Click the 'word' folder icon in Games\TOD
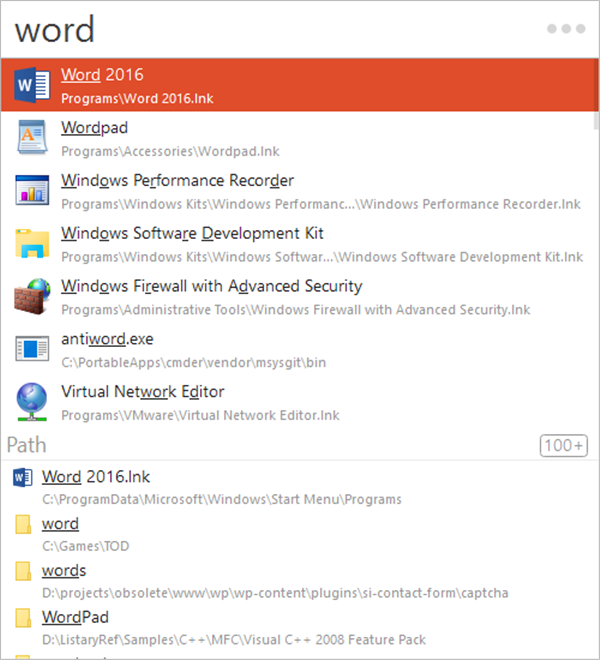Screen dimensions: 600x660 22,524
